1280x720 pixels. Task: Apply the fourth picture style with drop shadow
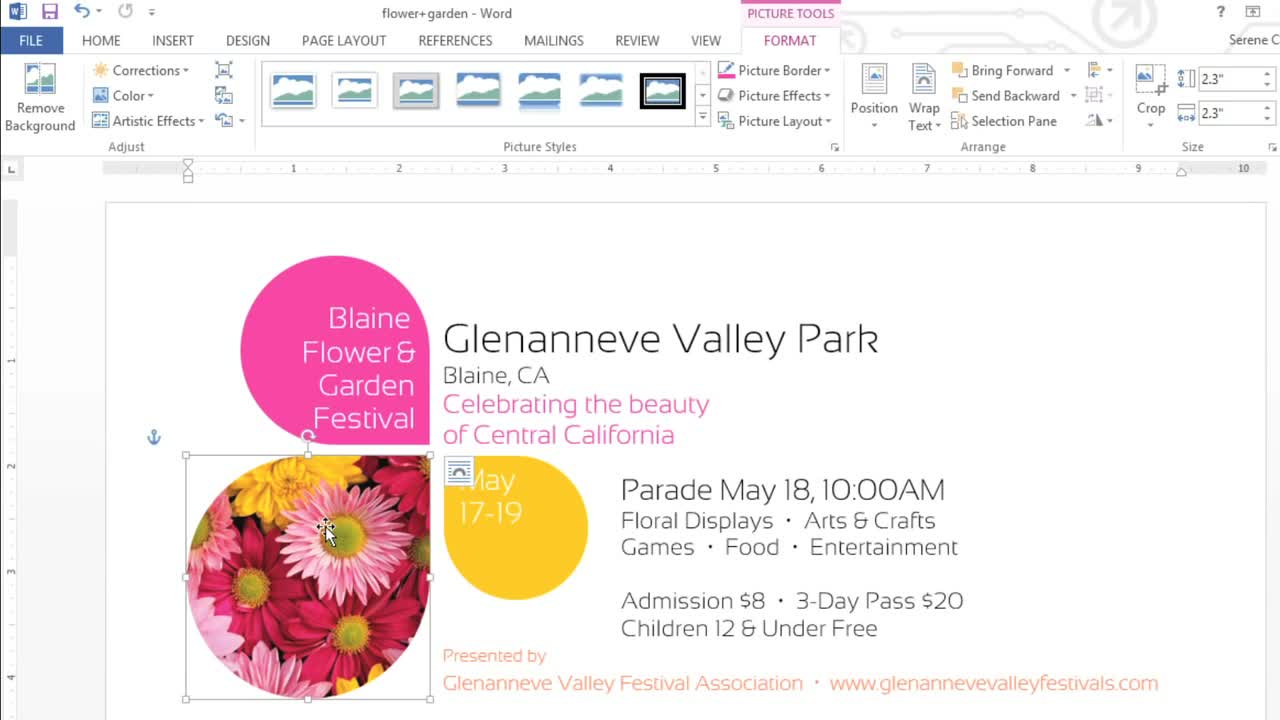pyautogui.click(x=478, y=91)
